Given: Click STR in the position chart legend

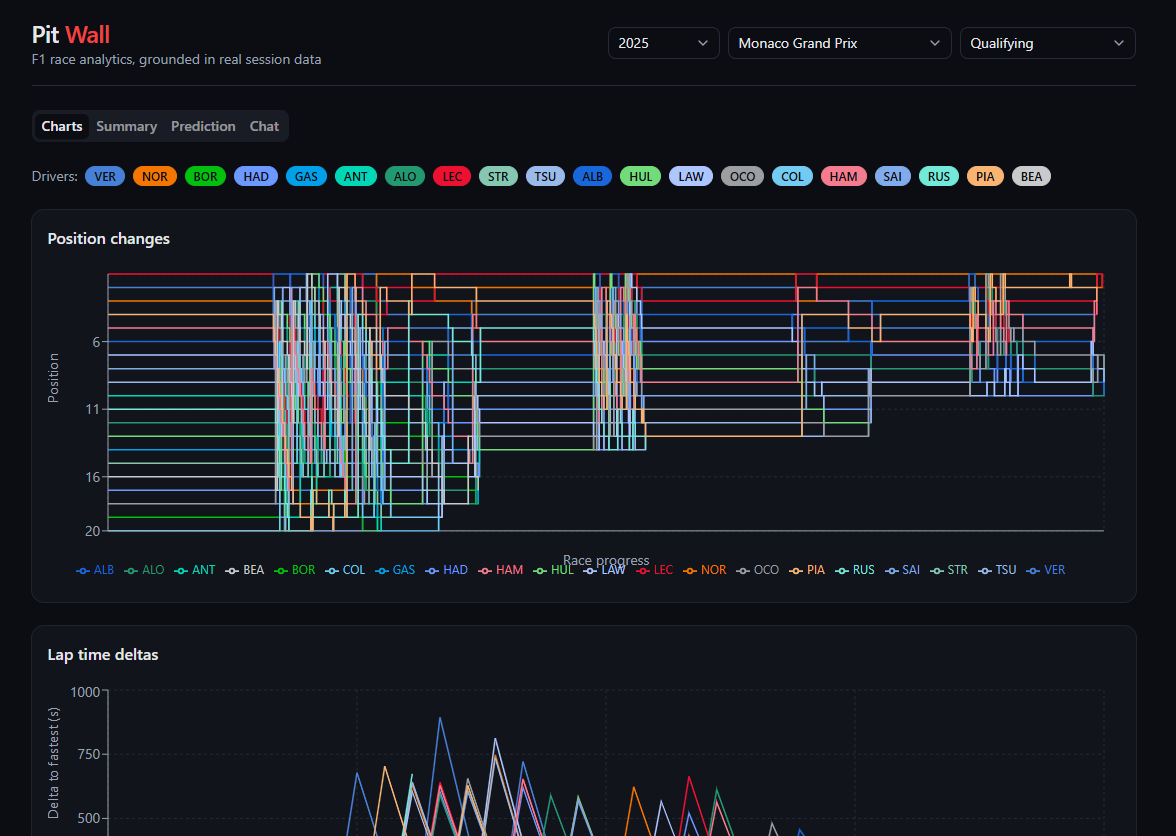Looking at the screenshot, I should pos(949,570).
